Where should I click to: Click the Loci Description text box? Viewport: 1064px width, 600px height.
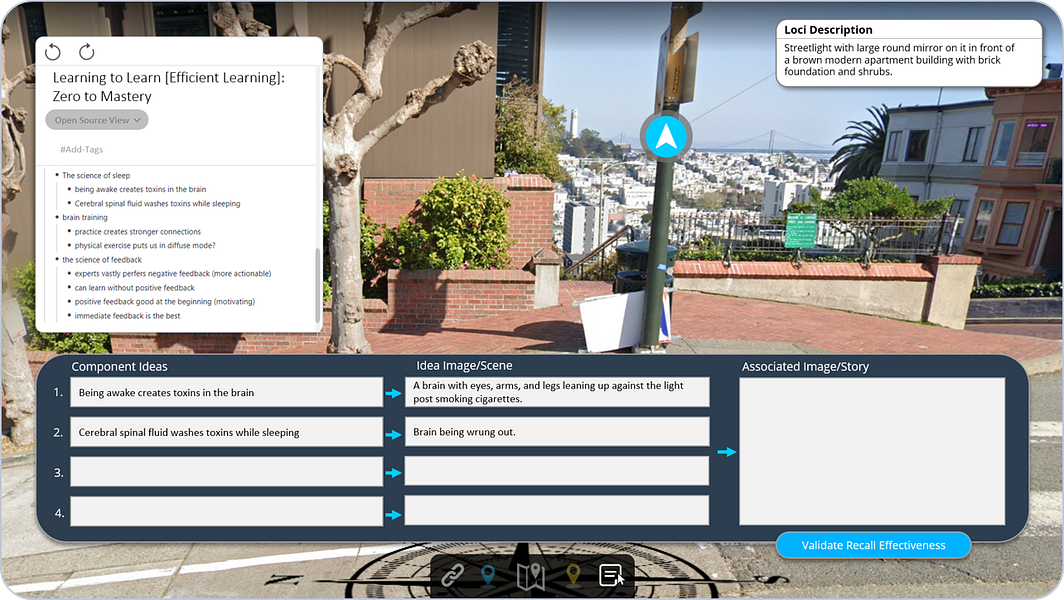pos(909,53)
